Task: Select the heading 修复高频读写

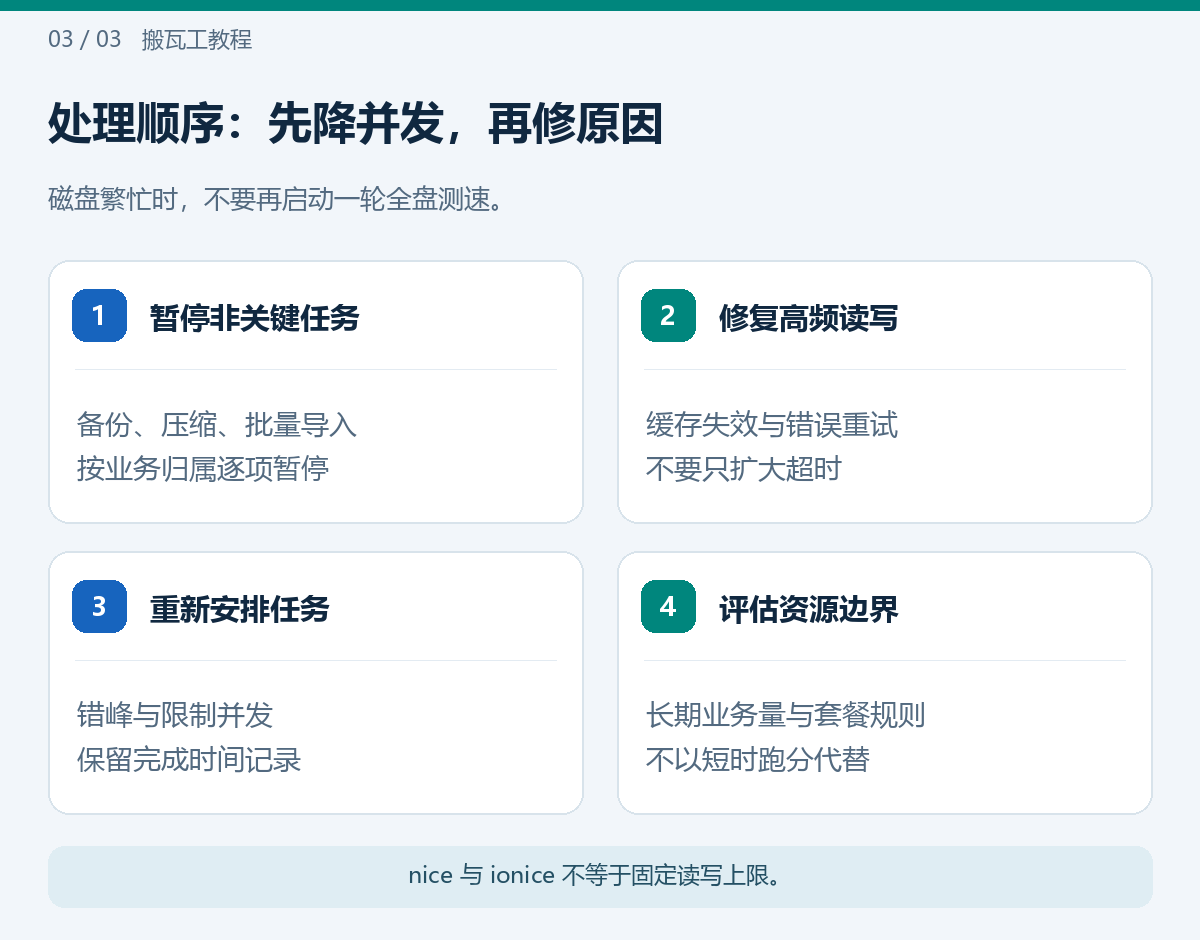Action: 808,318
